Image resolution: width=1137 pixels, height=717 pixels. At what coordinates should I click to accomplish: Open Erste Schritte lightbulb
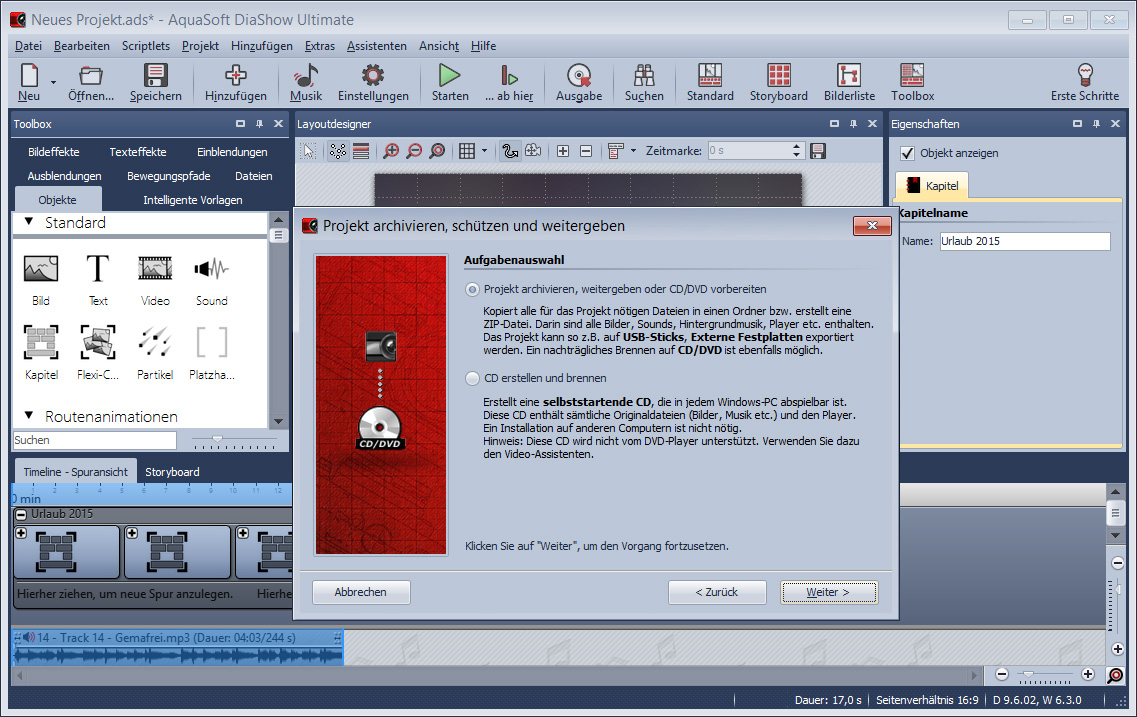(1085, 82)
